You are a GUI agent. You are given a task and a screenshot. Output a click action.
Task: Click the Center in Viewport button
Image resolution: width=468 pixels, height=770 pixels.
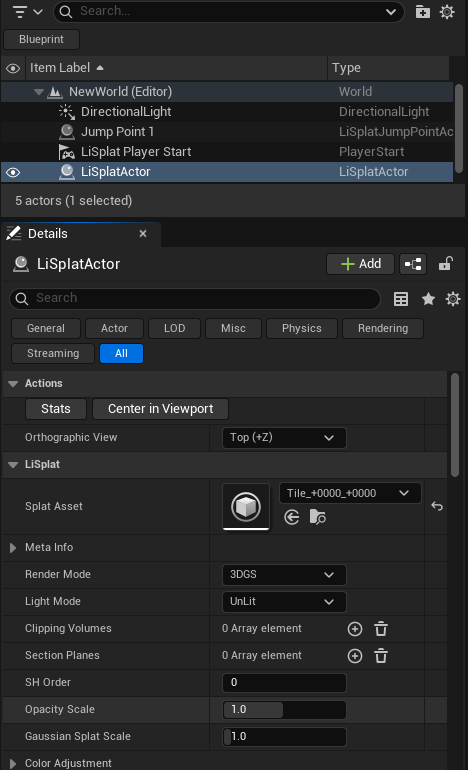(x=161, y=409)
